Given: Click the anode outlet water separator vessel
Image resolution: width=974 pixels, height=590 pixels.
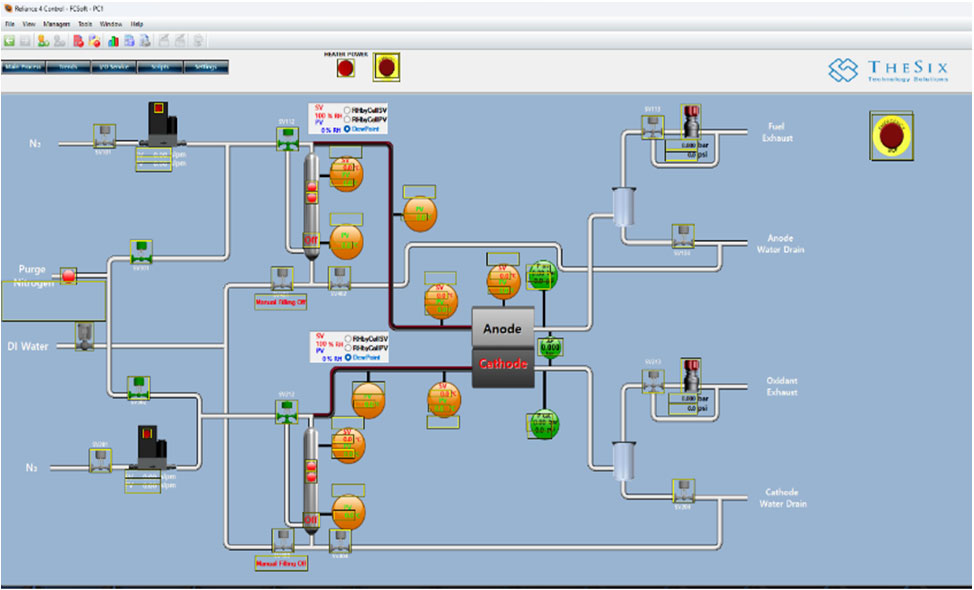Looking at the screenshot, I should 624,207.
